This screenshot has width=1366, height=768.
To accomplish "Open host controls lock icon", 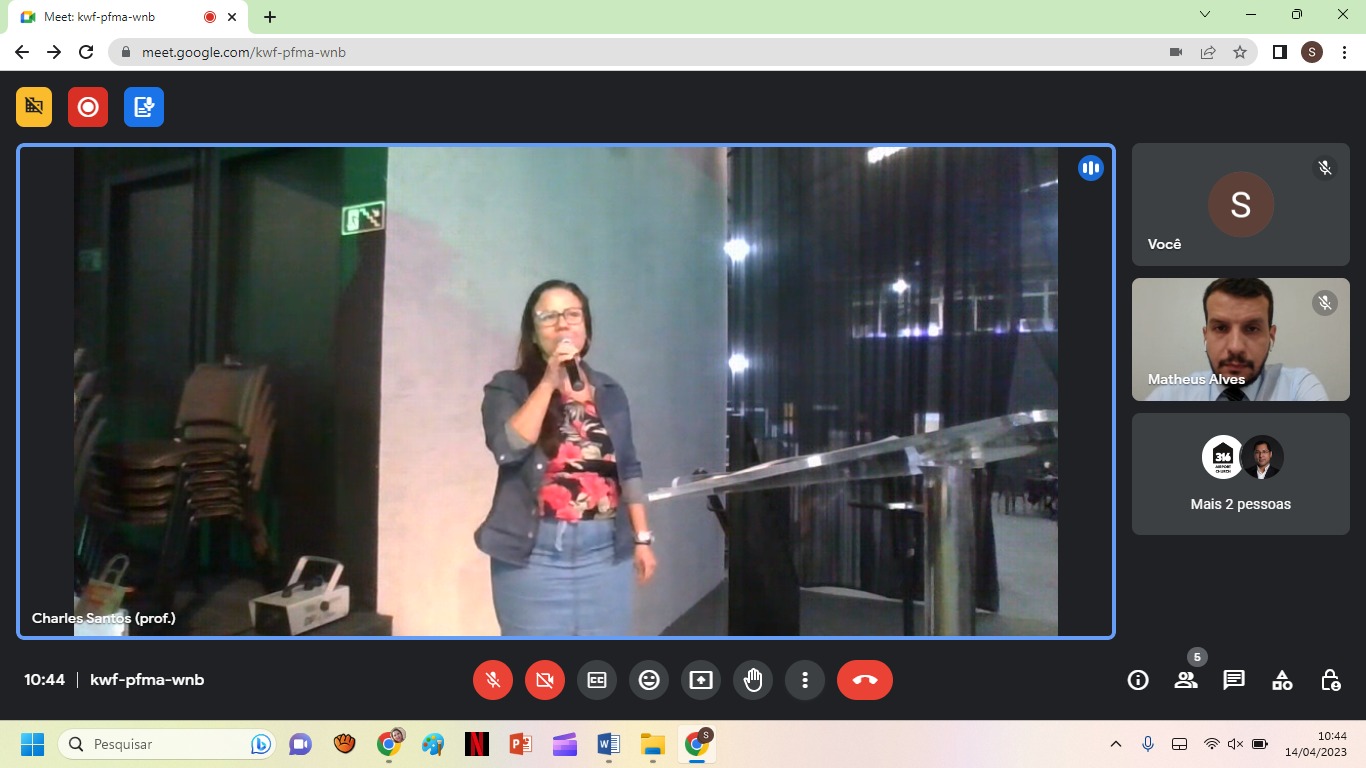I will coord(1330,680).
